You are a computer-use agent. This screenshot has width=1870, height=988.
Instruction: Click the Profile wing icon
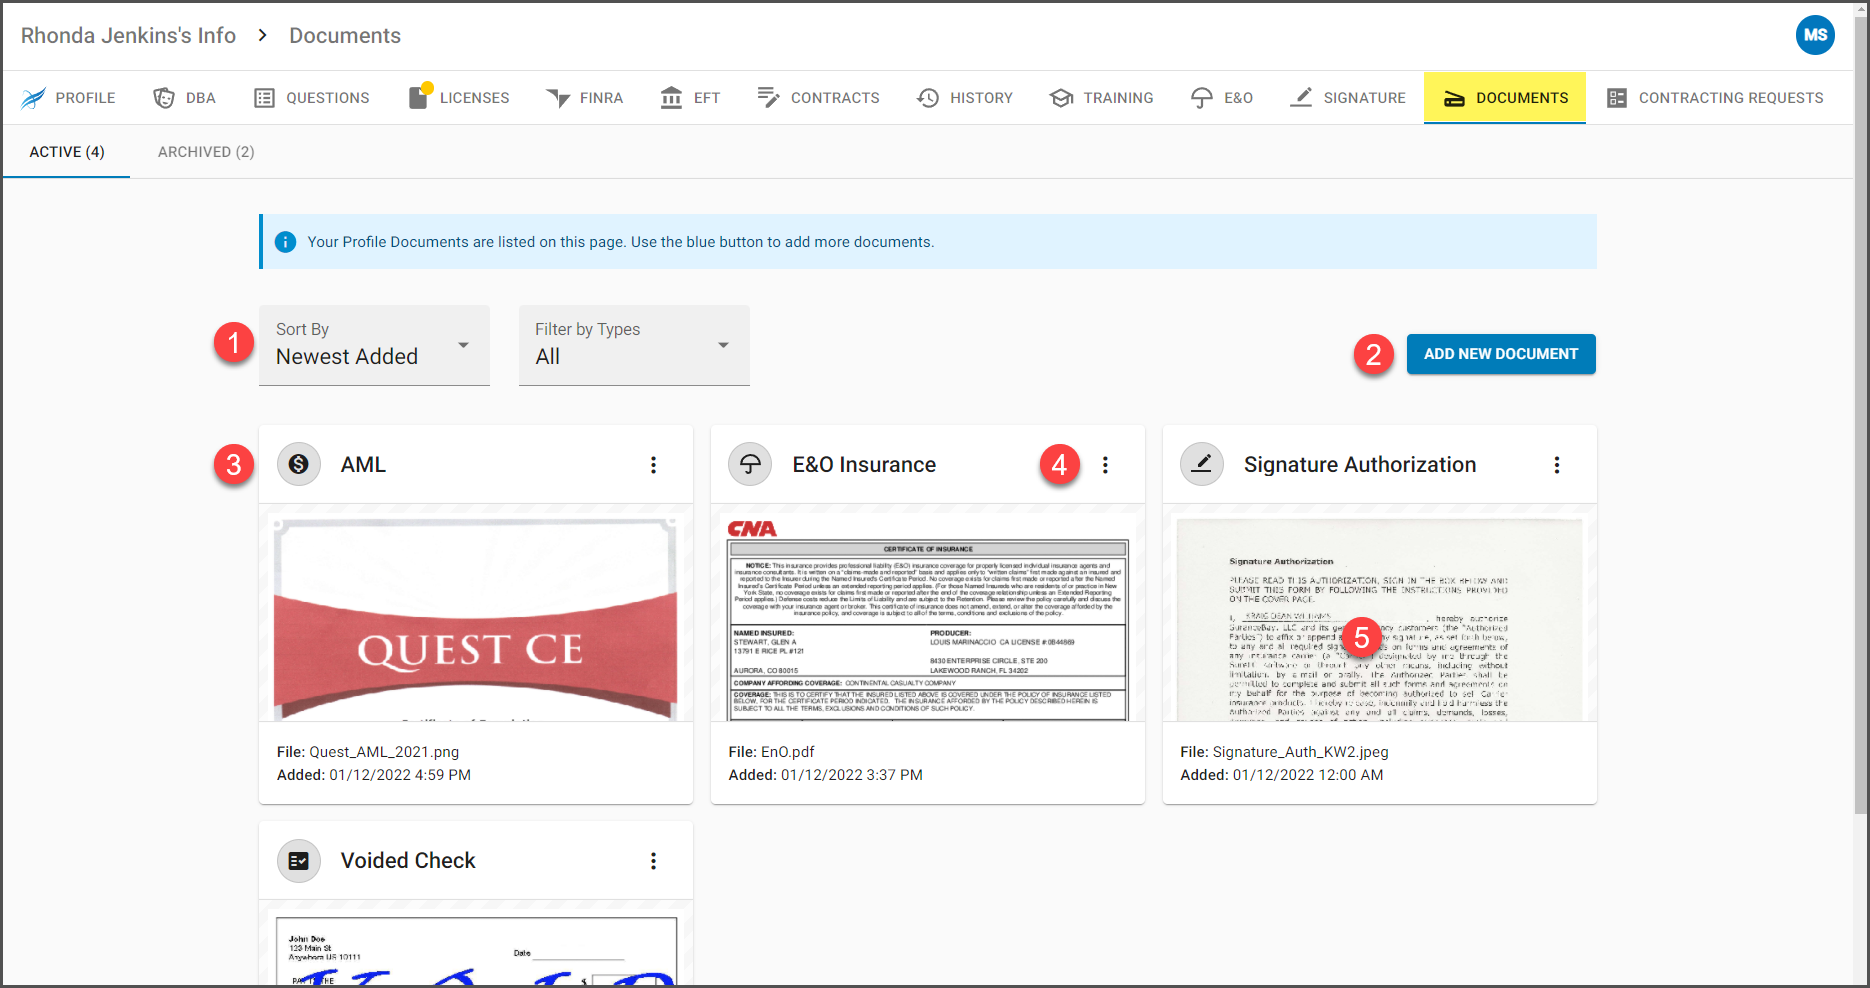[33, 98]
